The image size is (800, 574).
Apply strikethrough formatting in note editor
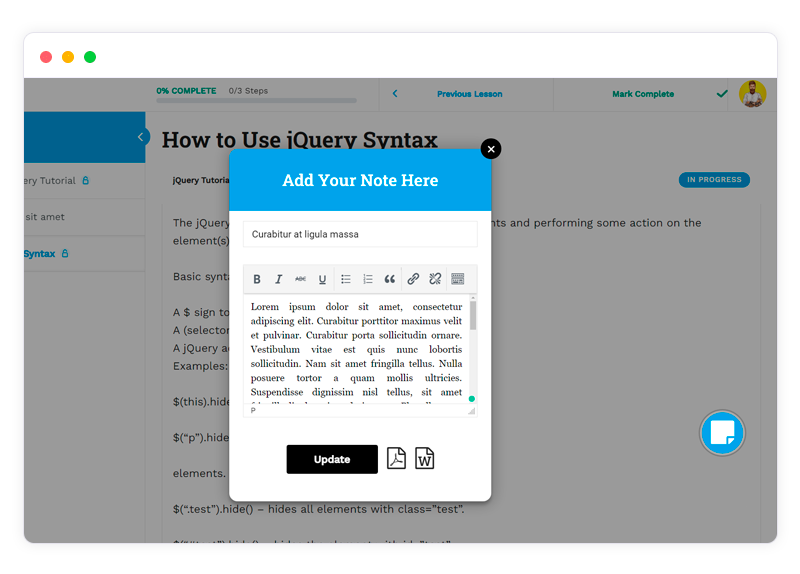(301, 279)
